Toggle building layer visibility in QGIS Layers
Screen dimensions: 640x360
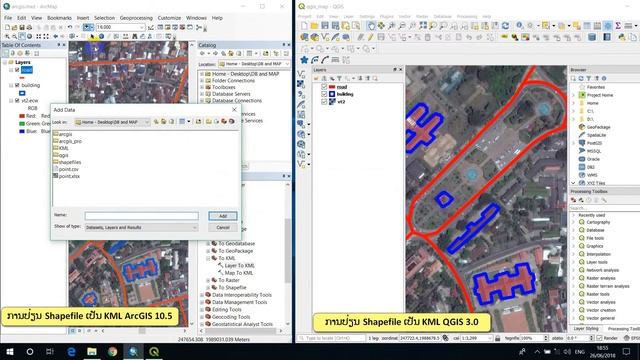(324, 94)
